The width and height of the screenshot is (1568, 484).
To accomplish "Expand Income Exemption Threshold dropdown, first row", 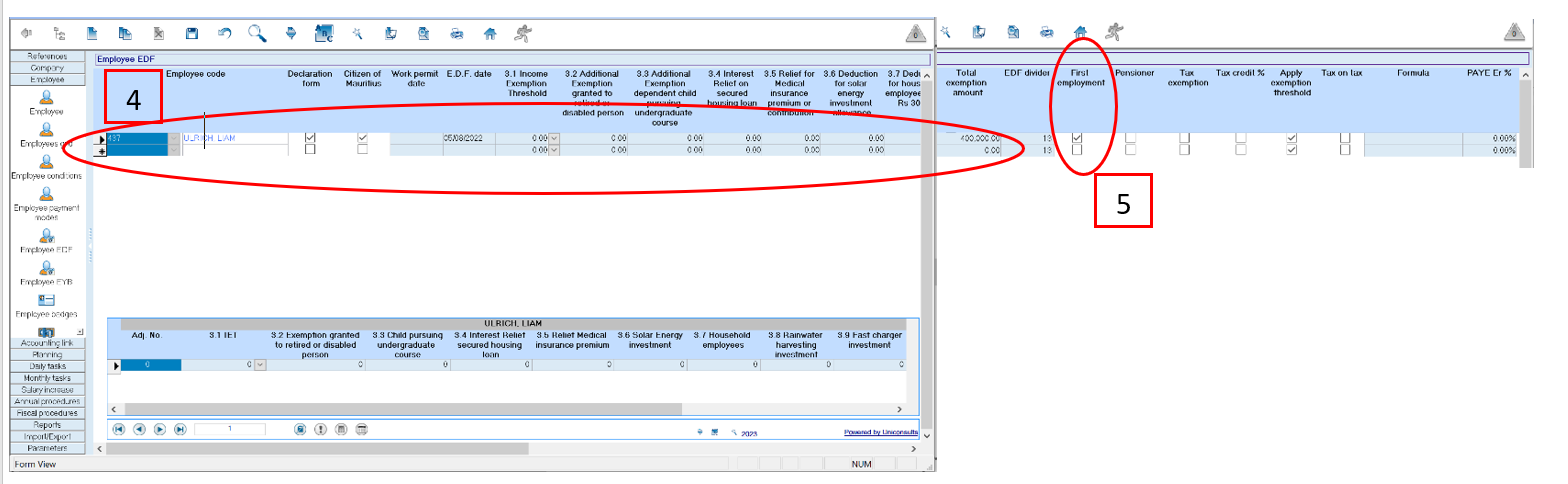I will (x=554, y=138).
